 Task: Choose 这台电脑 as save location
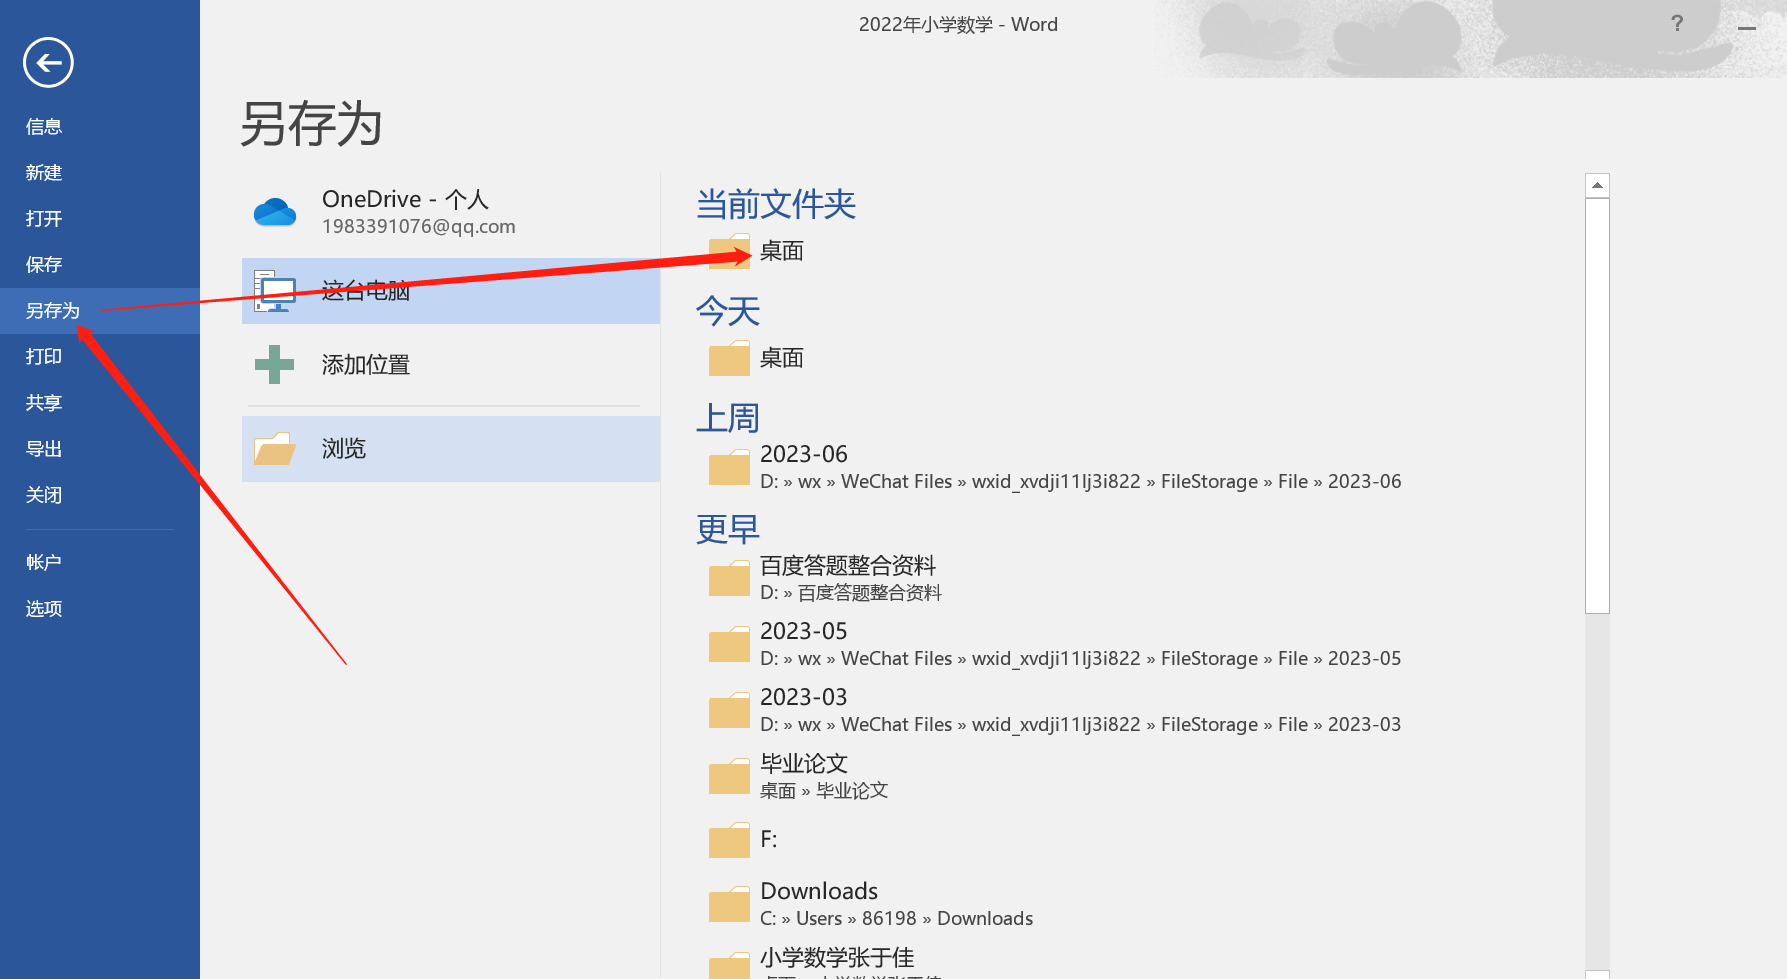[x=451, y=291]
